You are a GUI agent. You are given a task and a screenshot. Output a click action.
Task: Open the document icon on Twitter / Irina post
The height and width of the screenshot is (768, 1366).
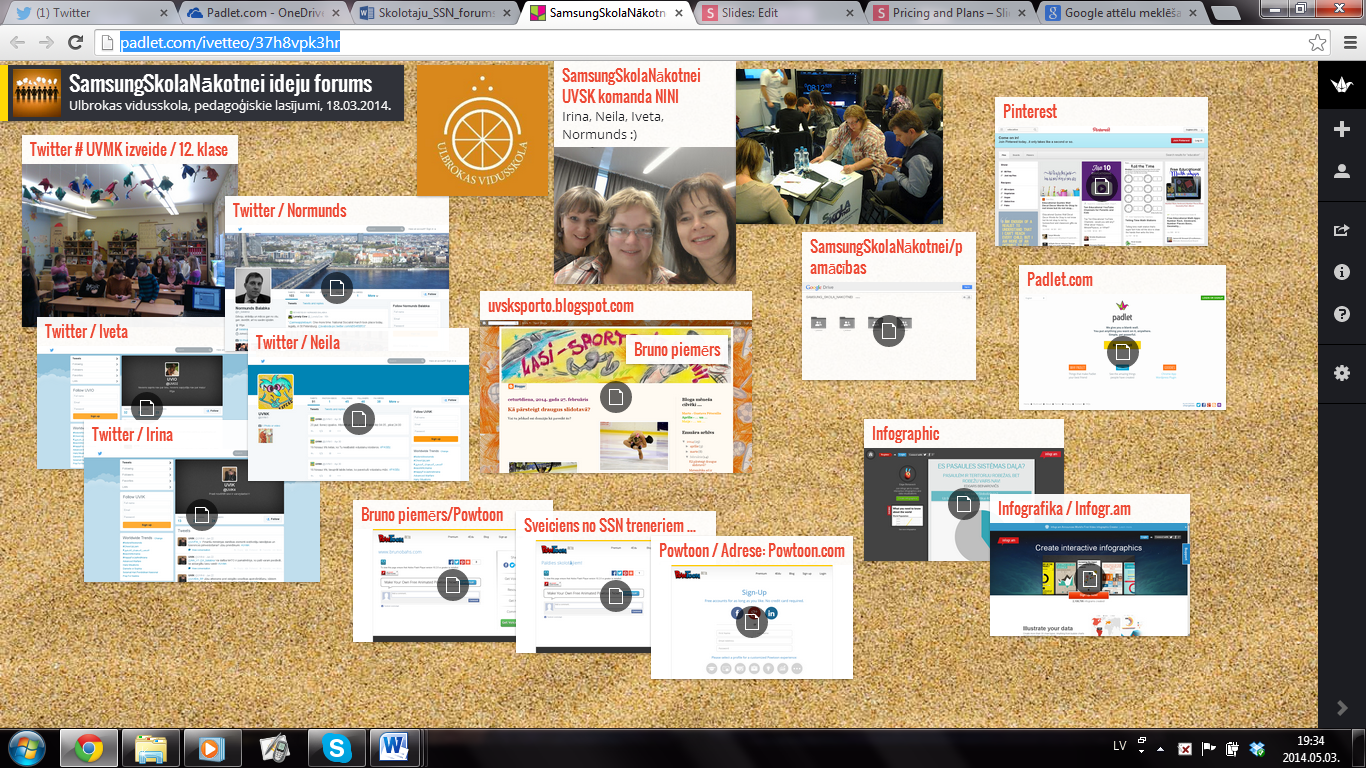tap(201, 515)
